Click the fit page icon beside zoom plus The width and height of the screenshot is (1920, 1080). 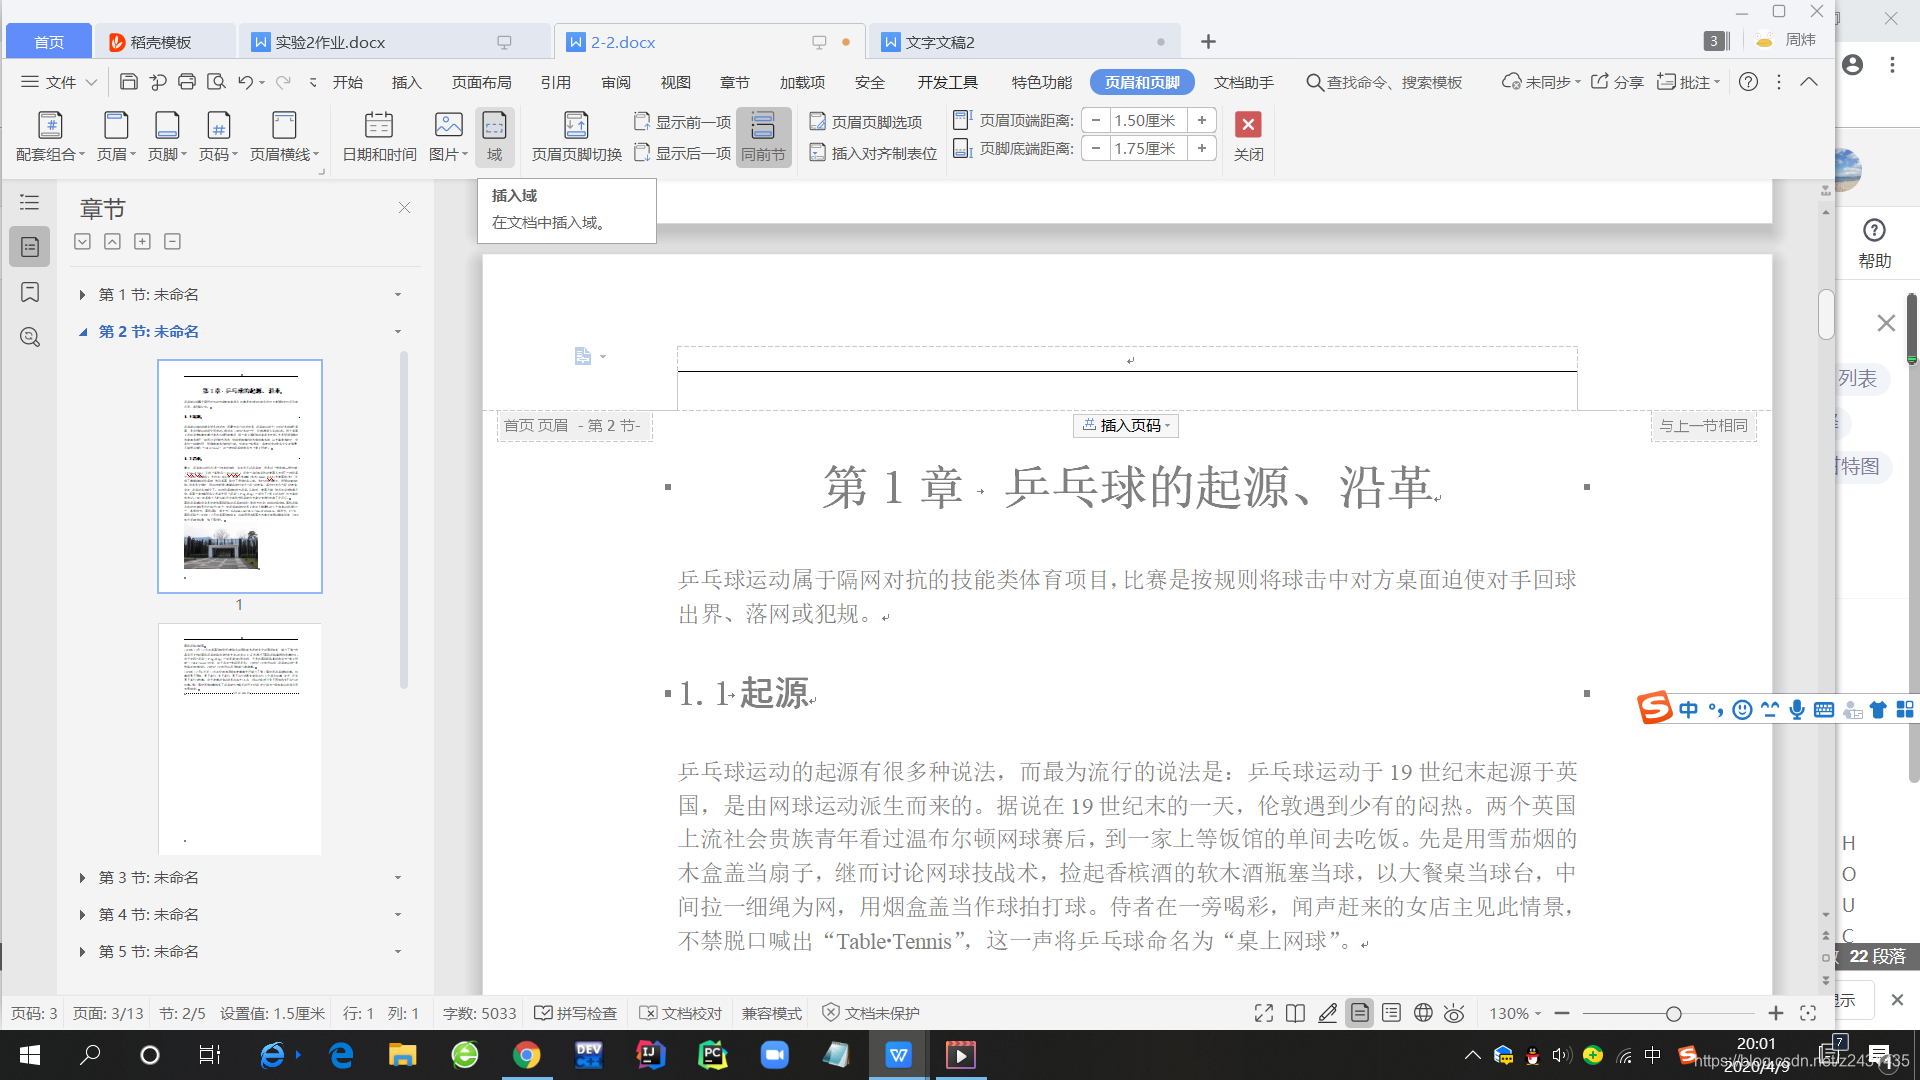coord(1808,1013)
